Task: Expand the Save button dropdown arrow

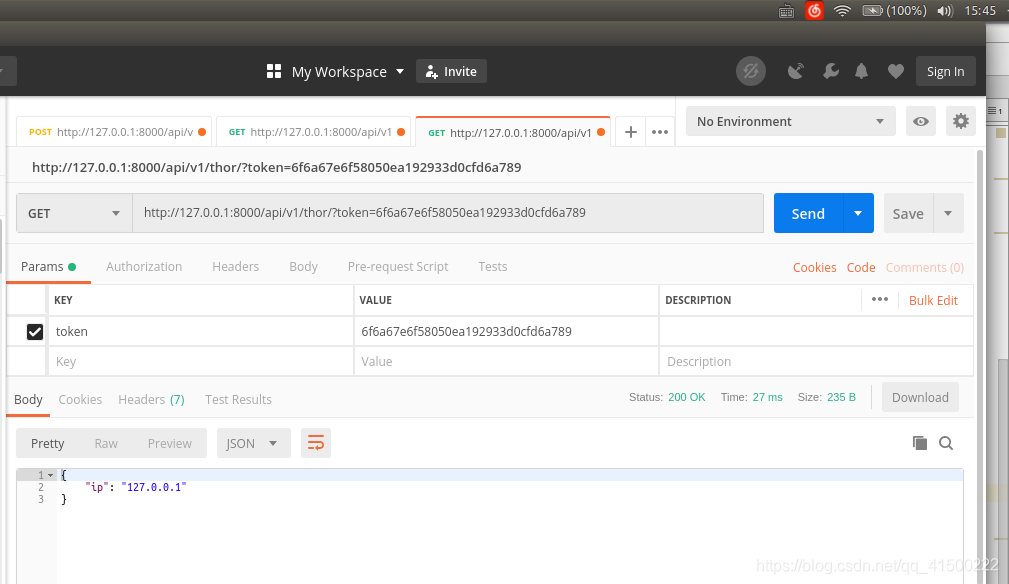Action: (x=948, y=213)
